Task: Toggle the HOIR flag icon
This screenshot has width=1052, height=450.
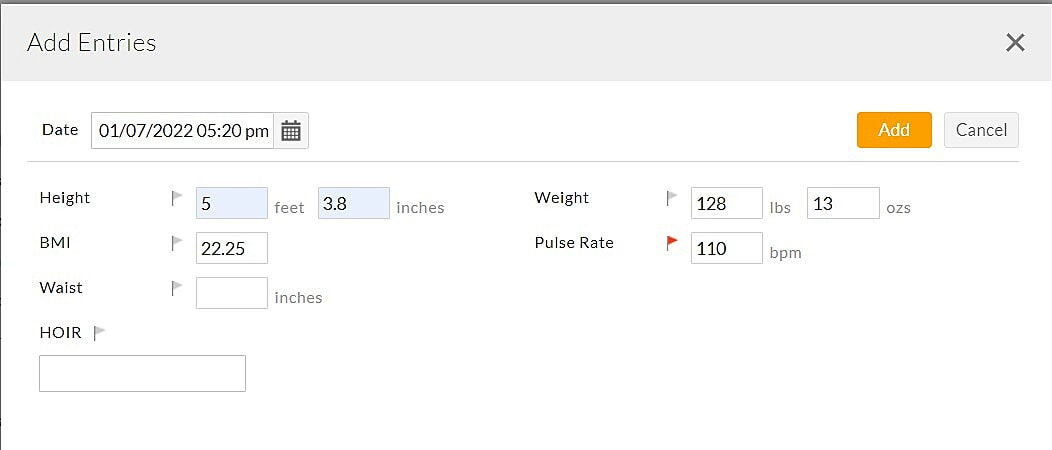Action: pos(99,333)
